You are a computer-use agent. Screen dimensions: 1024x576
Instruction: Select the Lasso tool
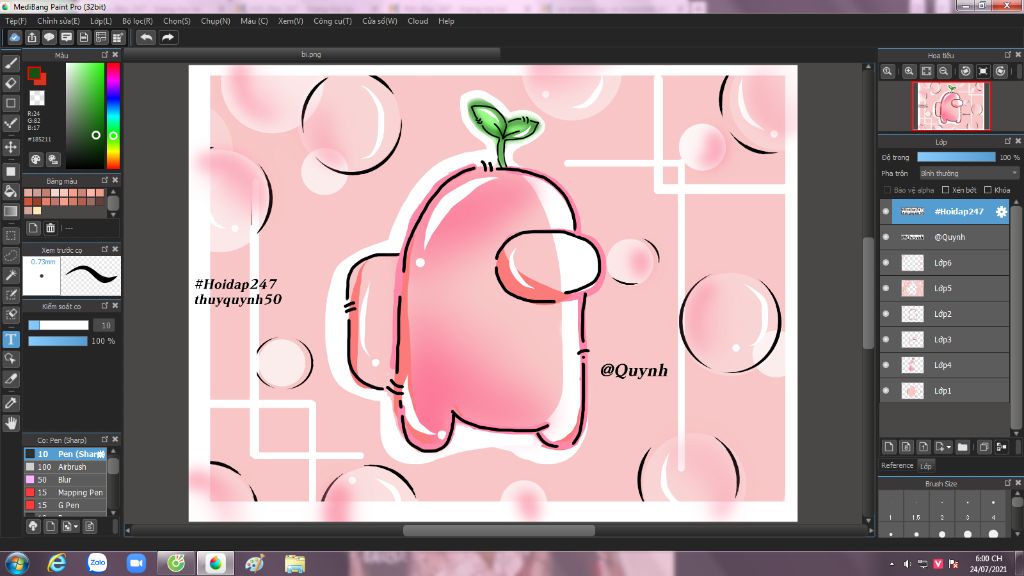10,255
